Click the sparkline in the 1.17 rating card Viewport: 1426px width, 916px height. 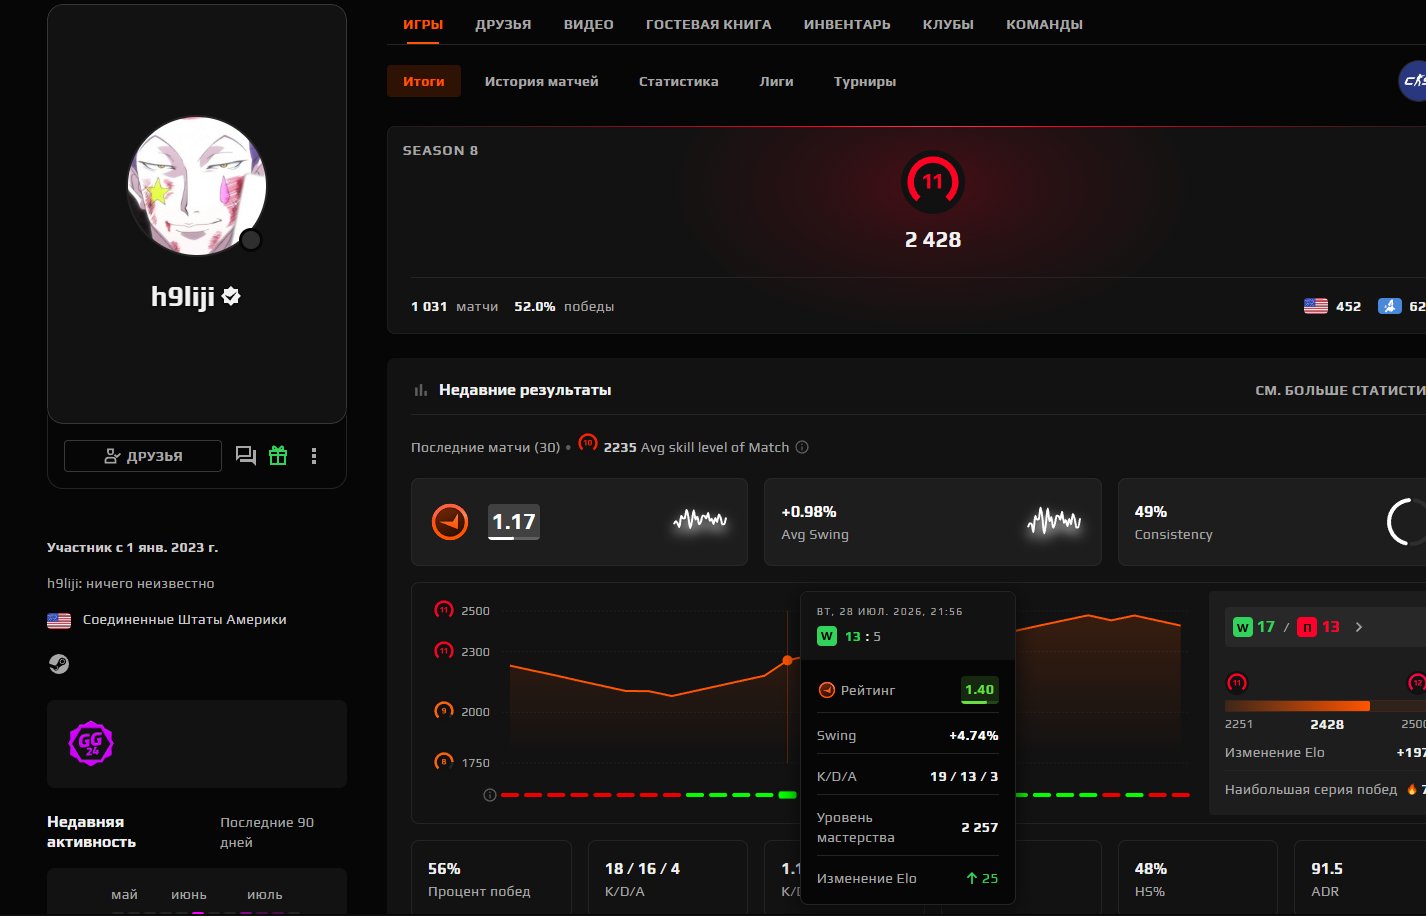click(x=700, y=520)
